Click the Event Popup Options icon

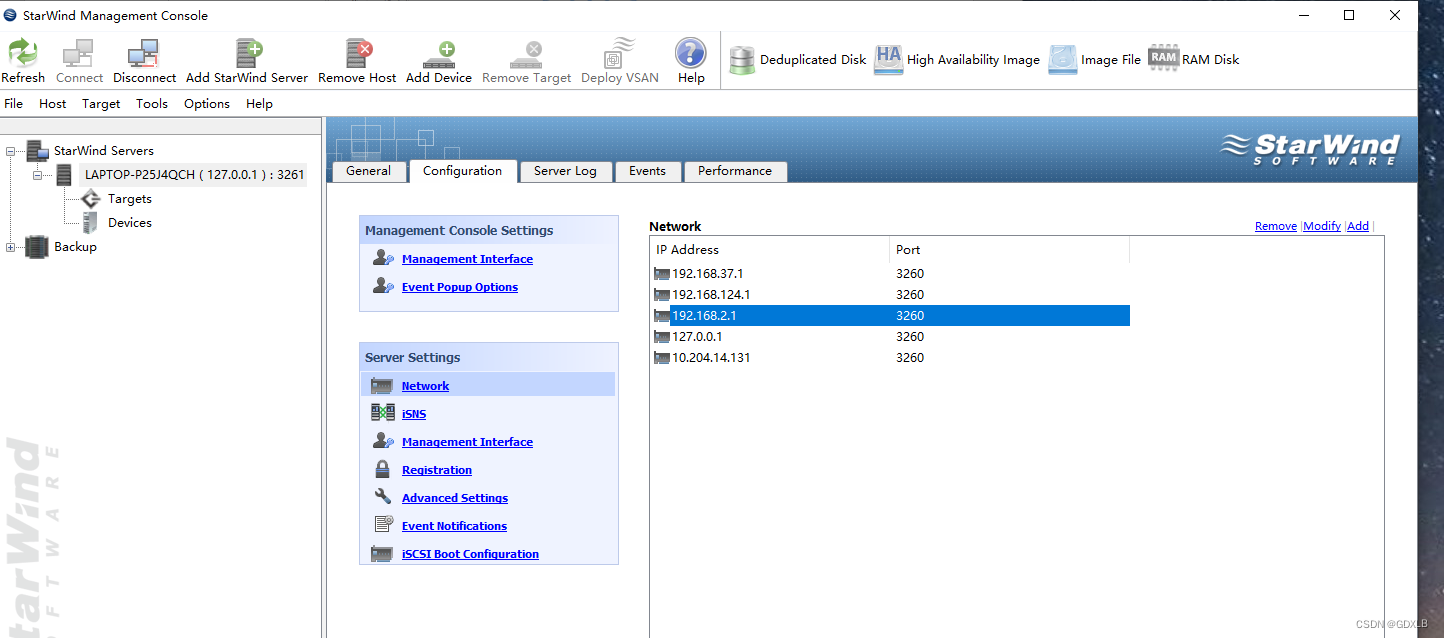pyautogui.click(x=383, y=286)
